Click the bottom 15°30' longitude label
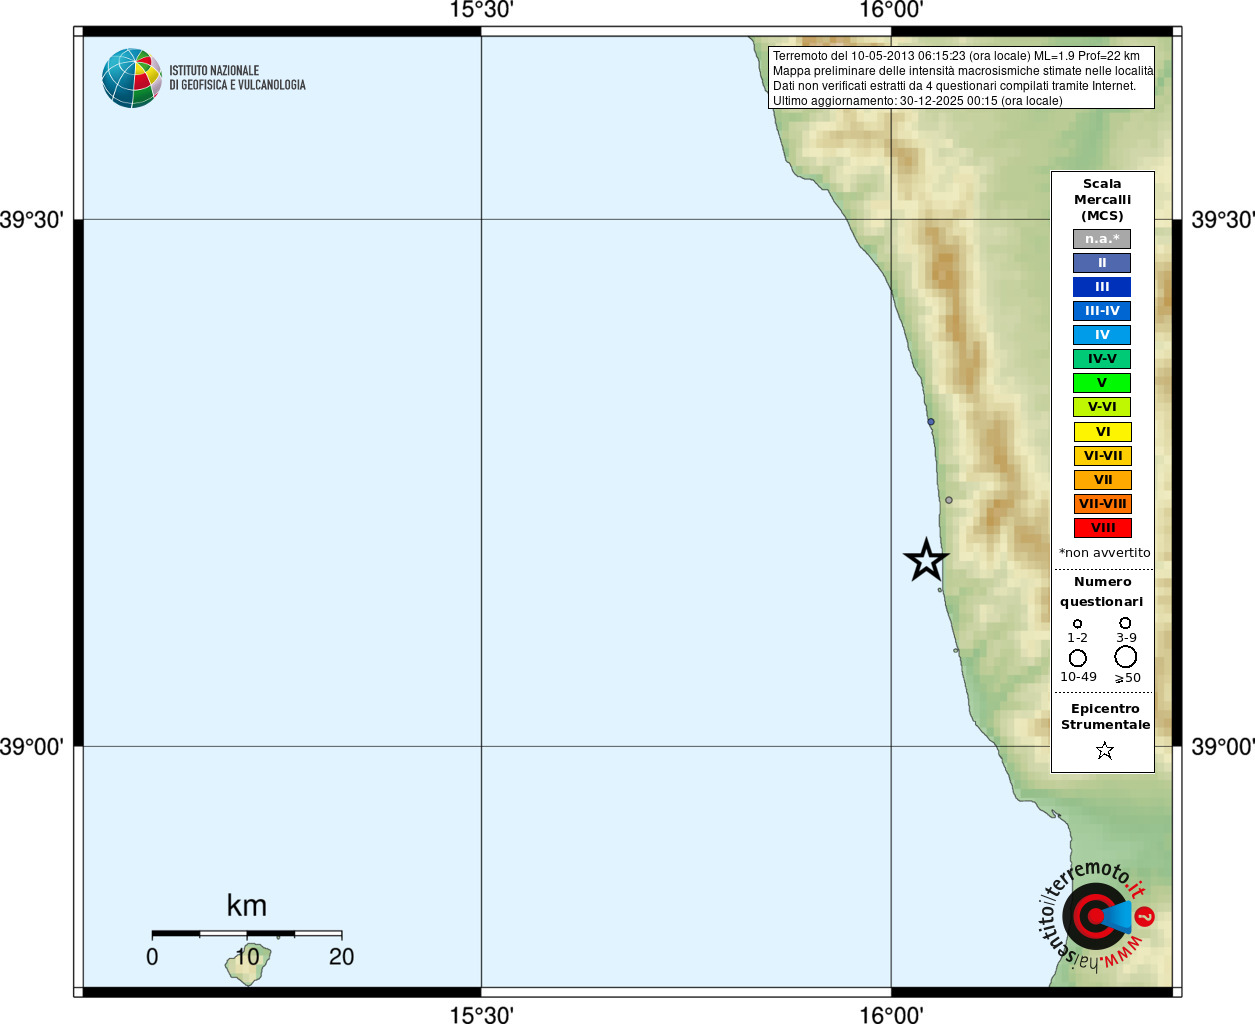 (481, 1014)
